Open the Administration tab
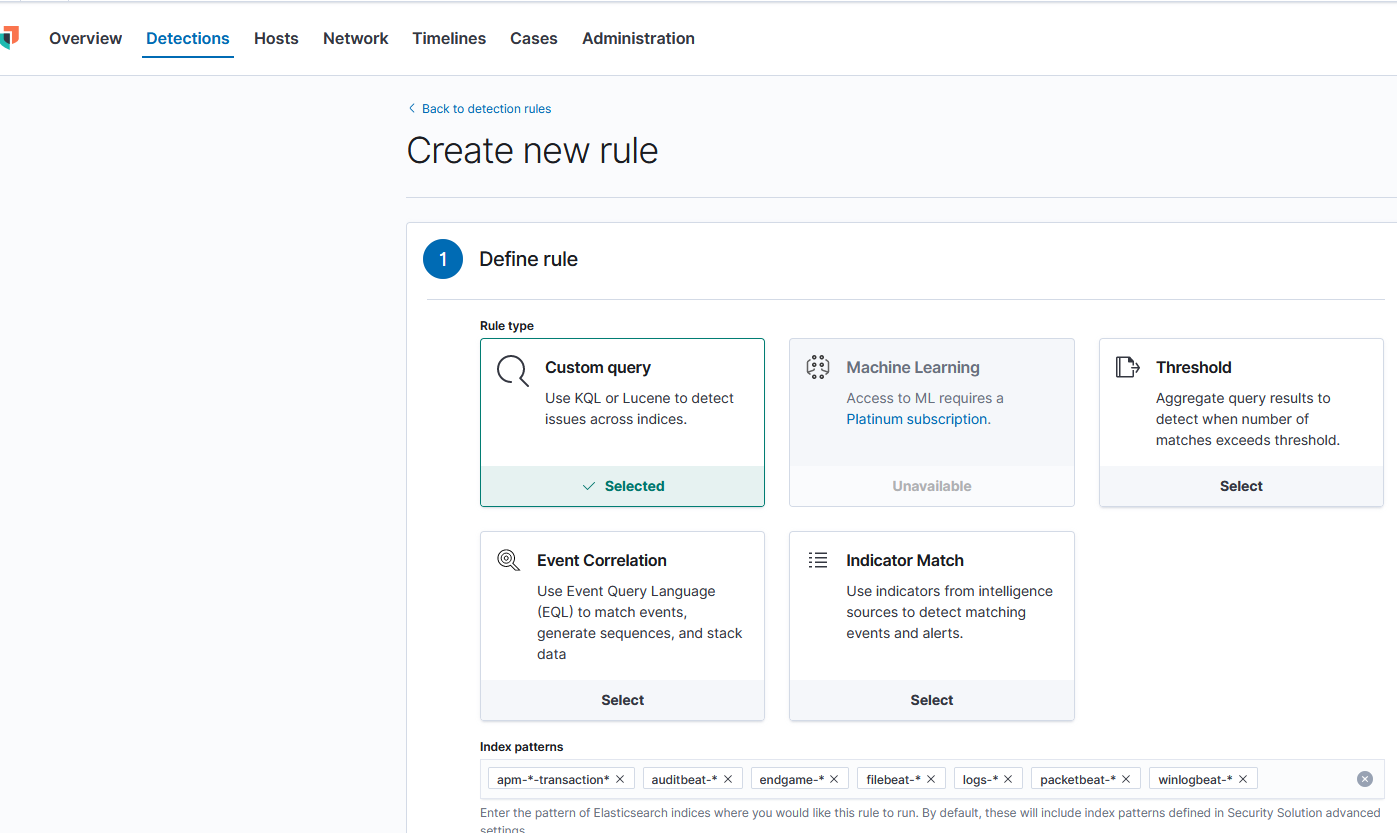The height and width of the screenshot is (833, 1397). point(638,38)
